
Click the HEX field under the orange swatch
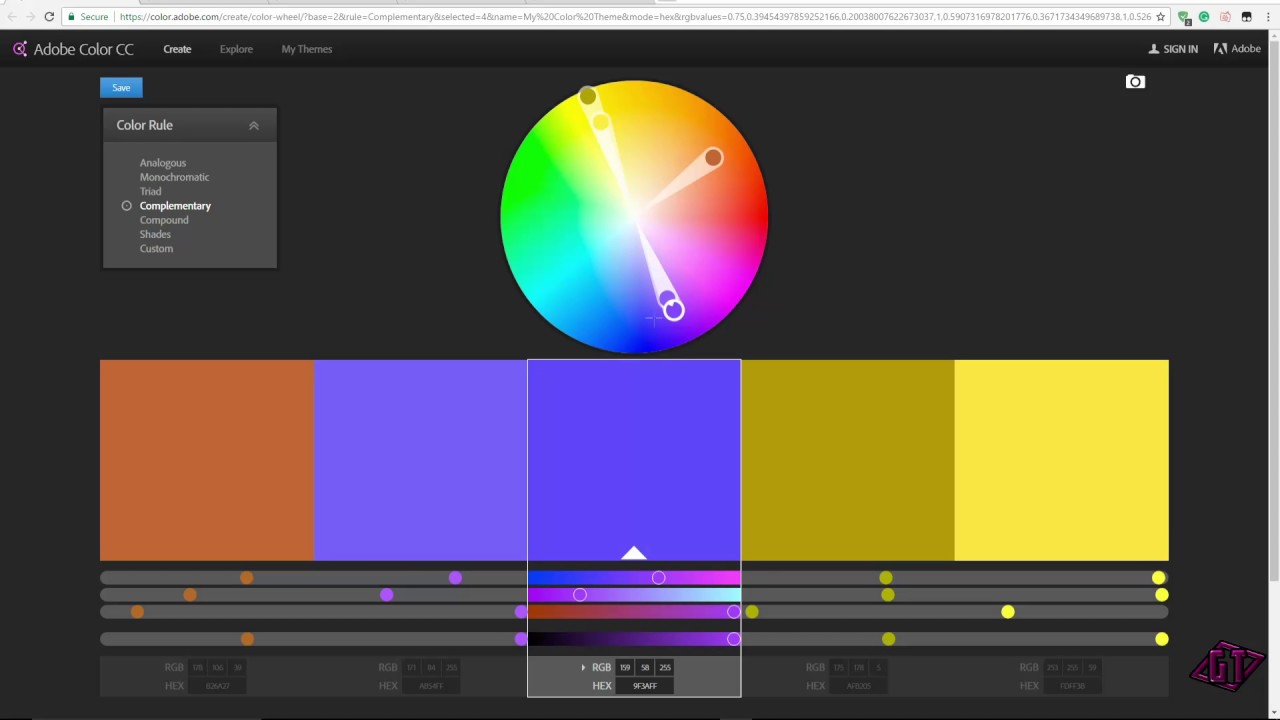(217, 686)
